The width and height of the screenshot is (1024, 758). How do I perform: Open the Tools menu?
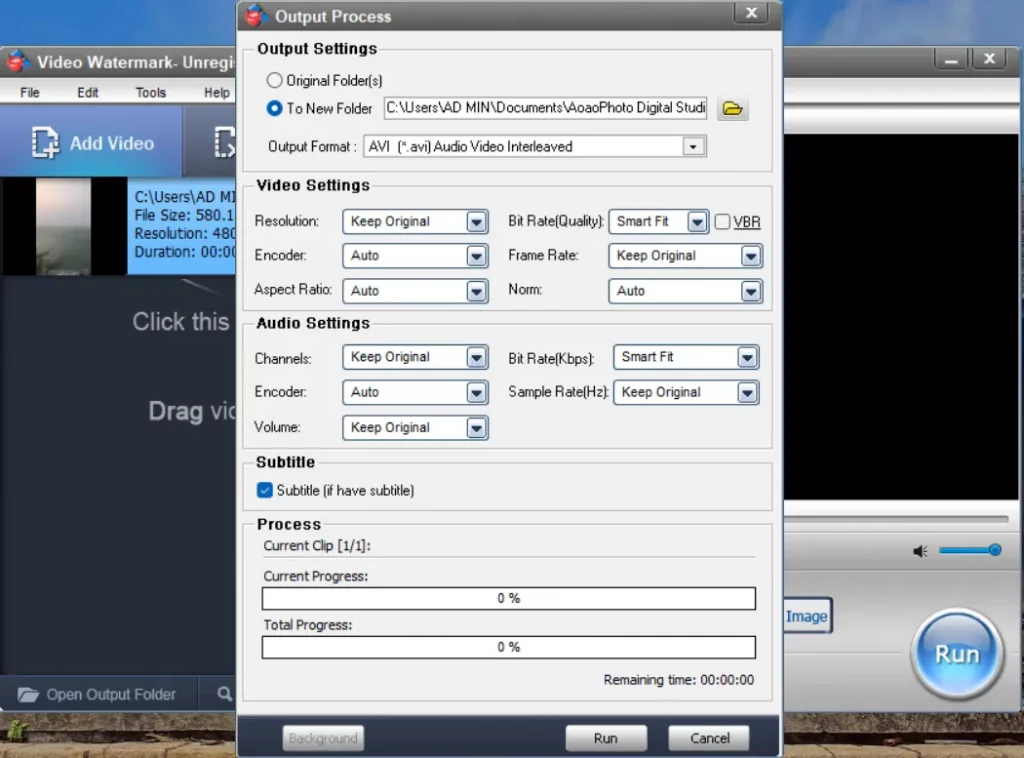pos(151,92)
